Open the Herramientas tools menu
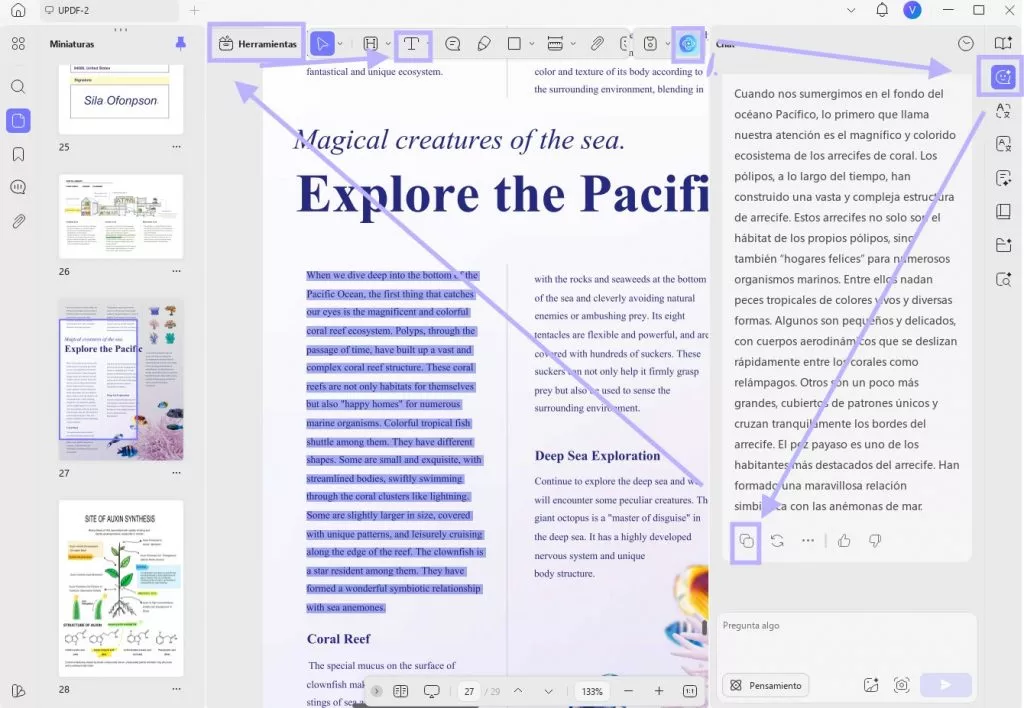 [x=257, y=44]
